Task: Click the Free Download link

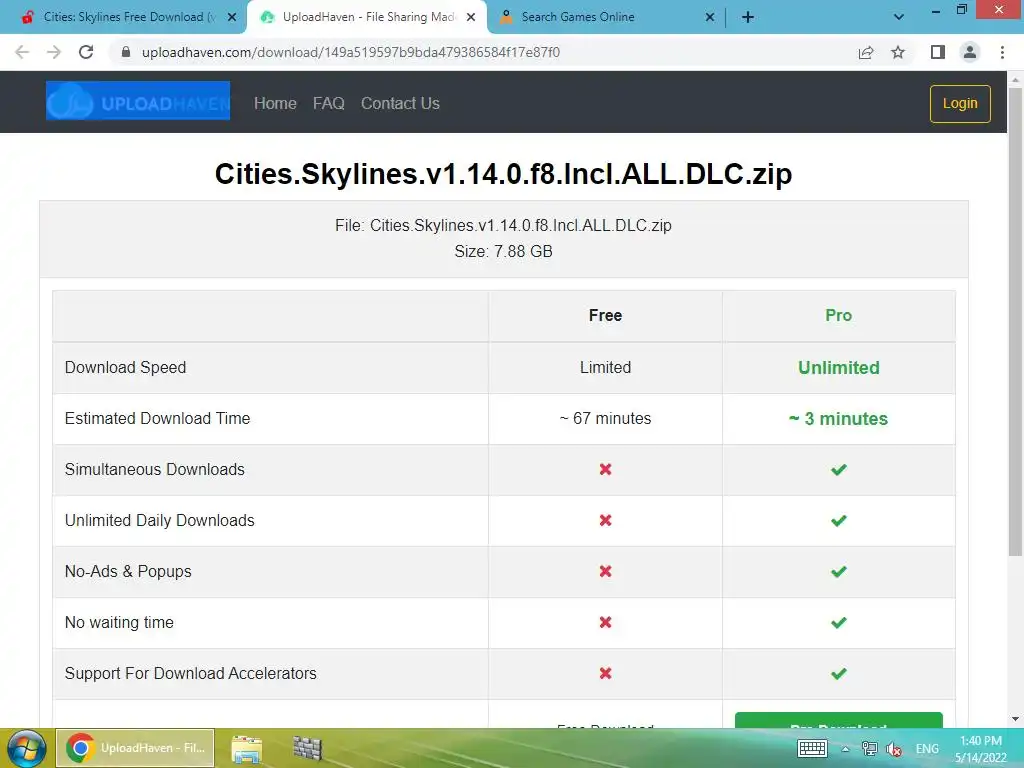Action: pos(605,726)
